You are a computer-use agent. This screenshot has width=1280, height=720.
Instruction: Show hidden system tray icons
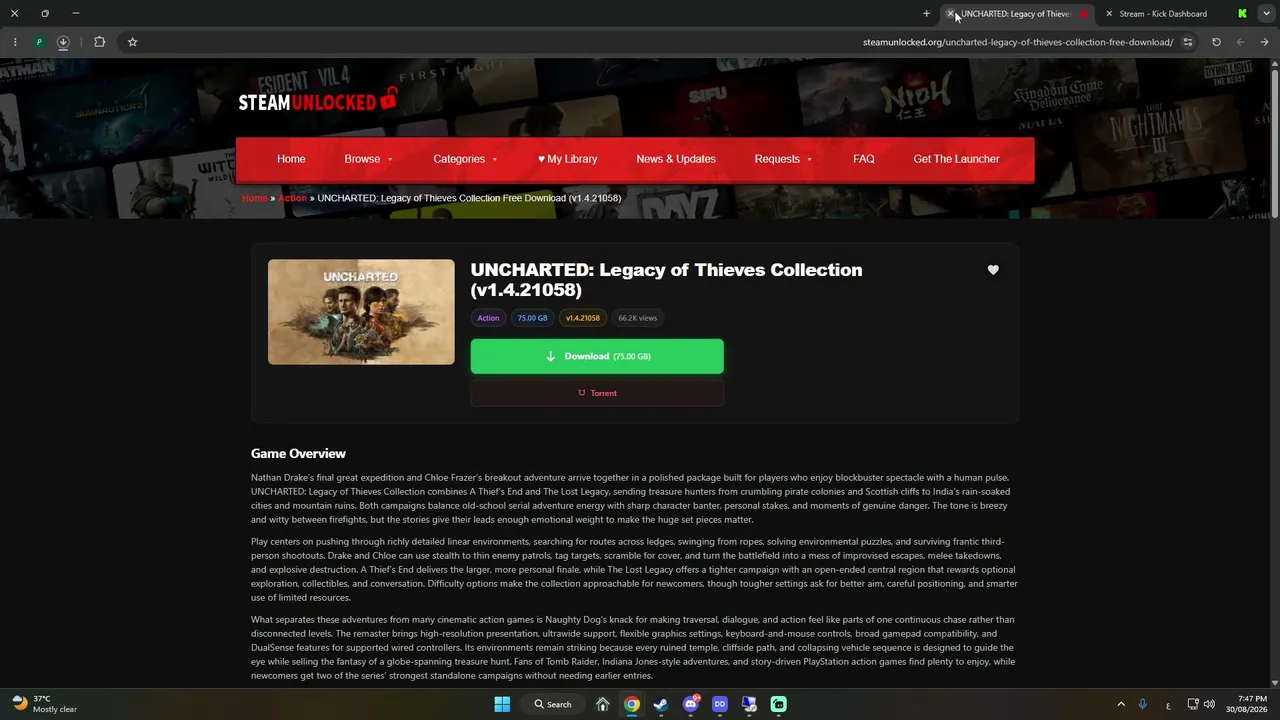(x=1120, y=704)
